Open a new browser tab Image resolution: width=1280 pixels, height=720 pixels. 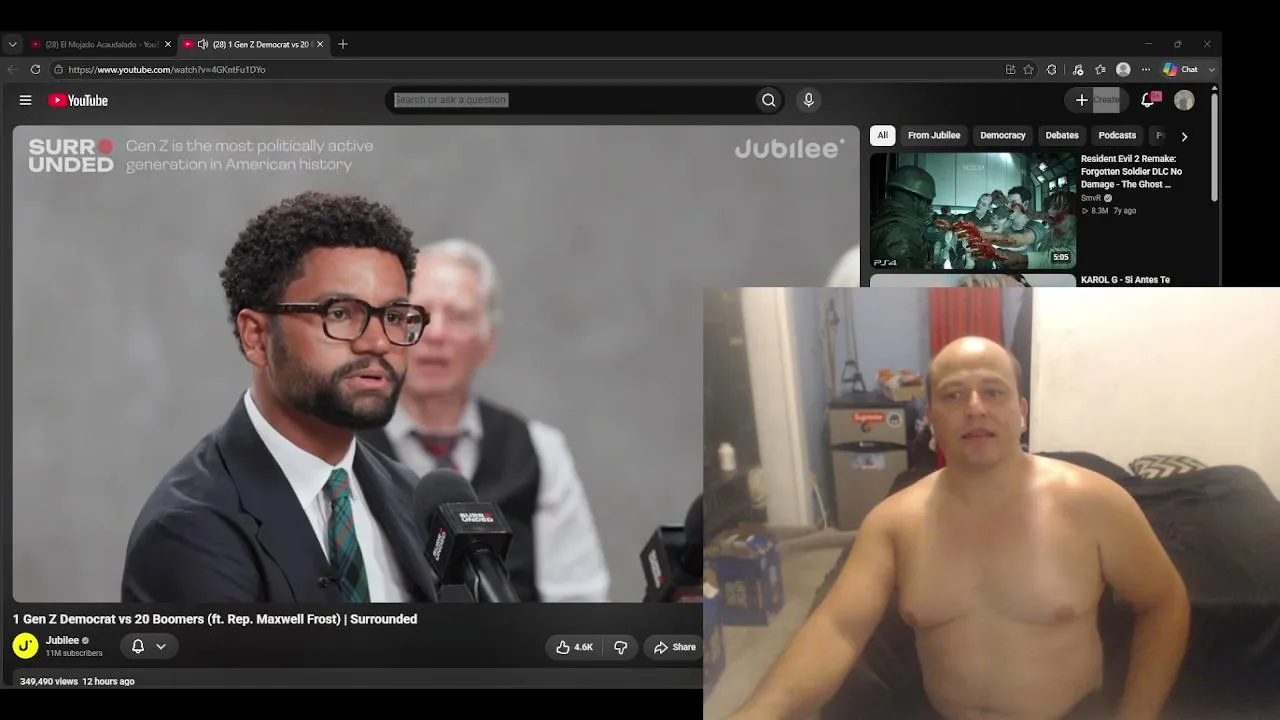pos(342,44)
